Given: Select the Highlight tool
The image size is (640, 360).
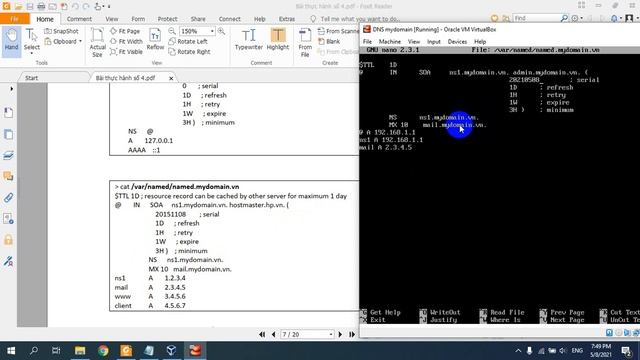Looking at the screenshot, I should [x=278, y=39].
